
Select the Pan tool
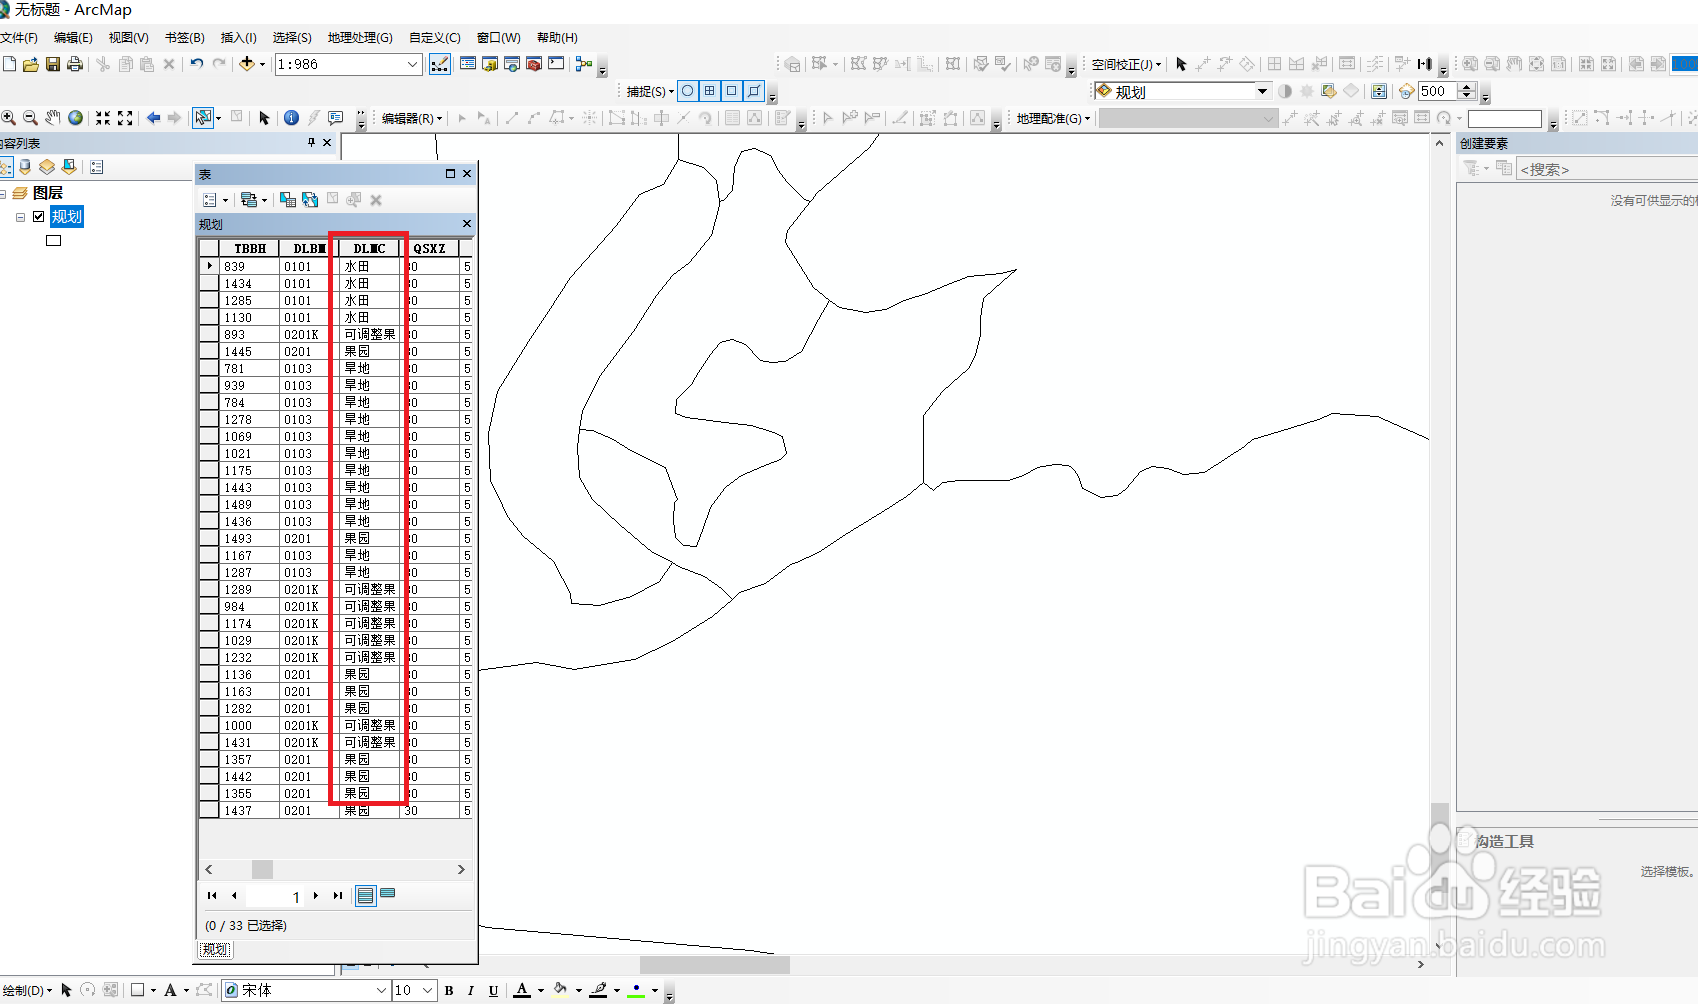54,117
